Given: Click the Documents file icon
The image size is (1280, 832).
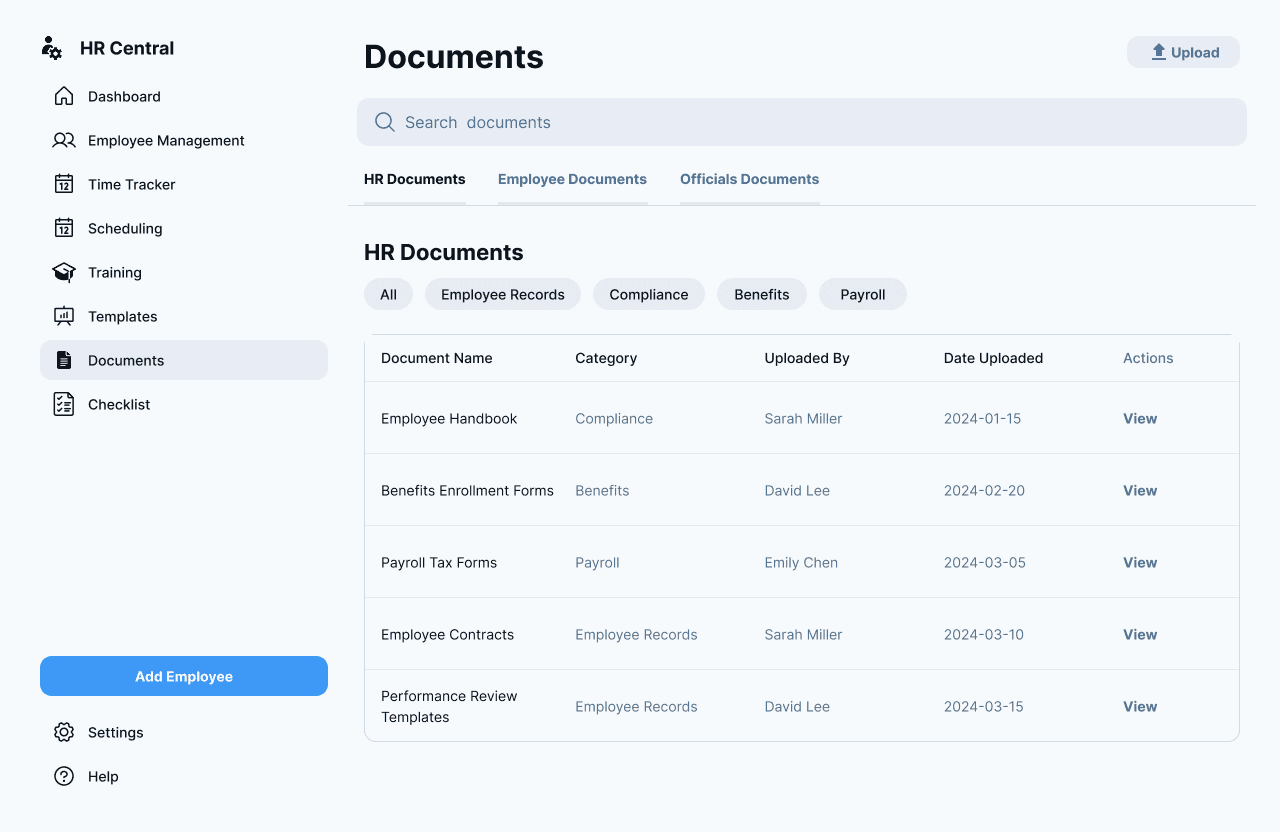Looking at the screenshot, I should (64, 360).
